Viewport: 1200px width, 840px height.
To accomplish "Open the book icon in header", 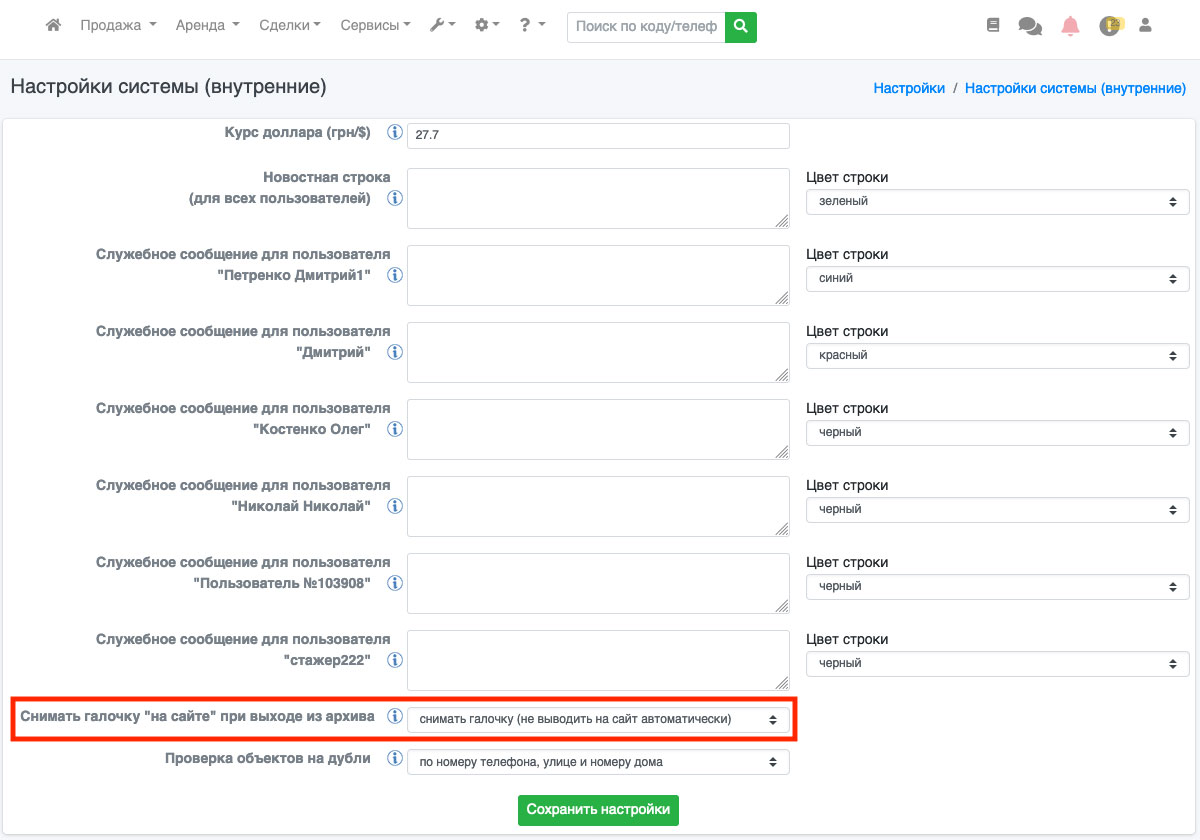I will tap(993, 26).
